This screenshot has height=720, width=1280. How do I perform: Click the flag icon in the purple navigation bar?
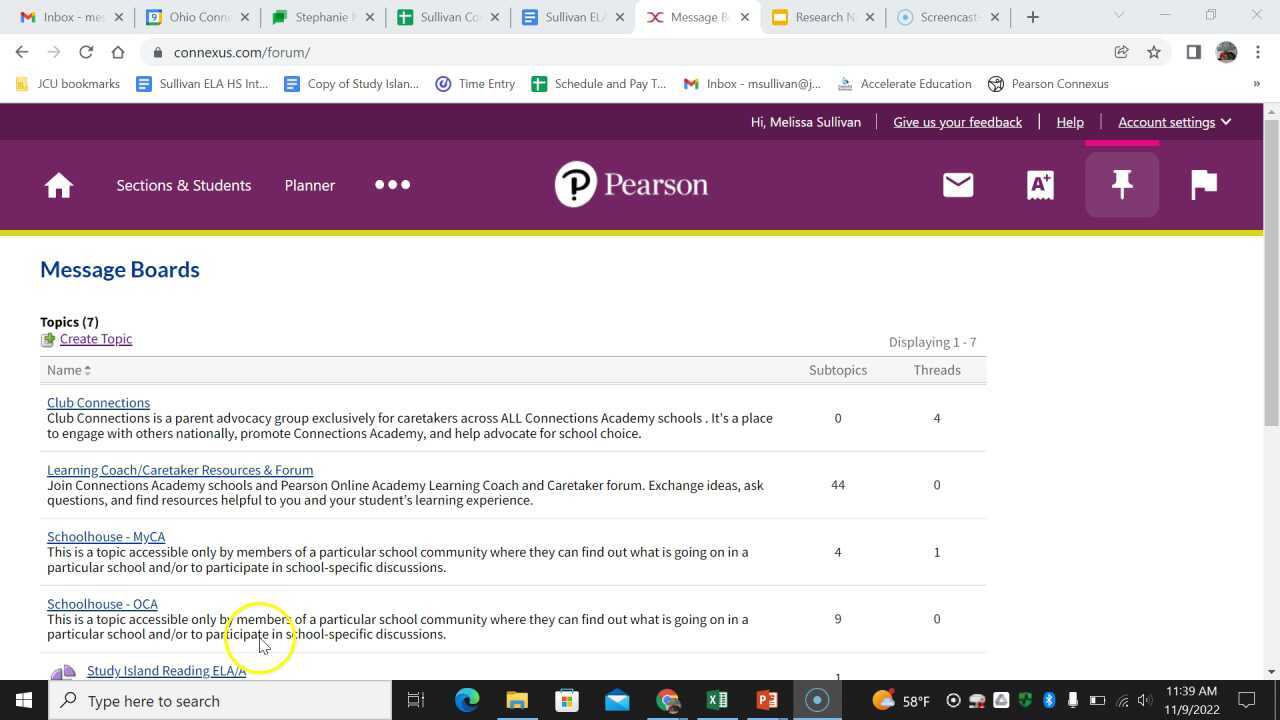point(1203,185)
